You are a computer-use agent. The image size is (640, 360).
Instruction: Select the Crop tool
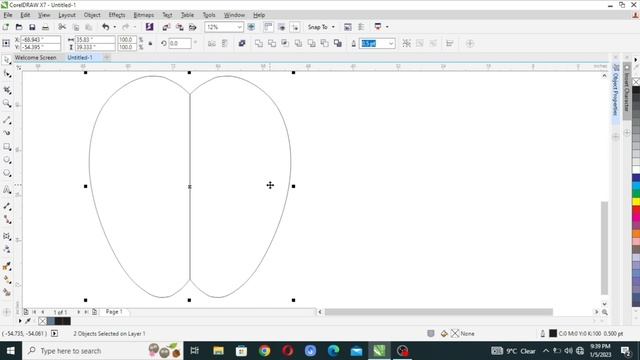[7, 90]
